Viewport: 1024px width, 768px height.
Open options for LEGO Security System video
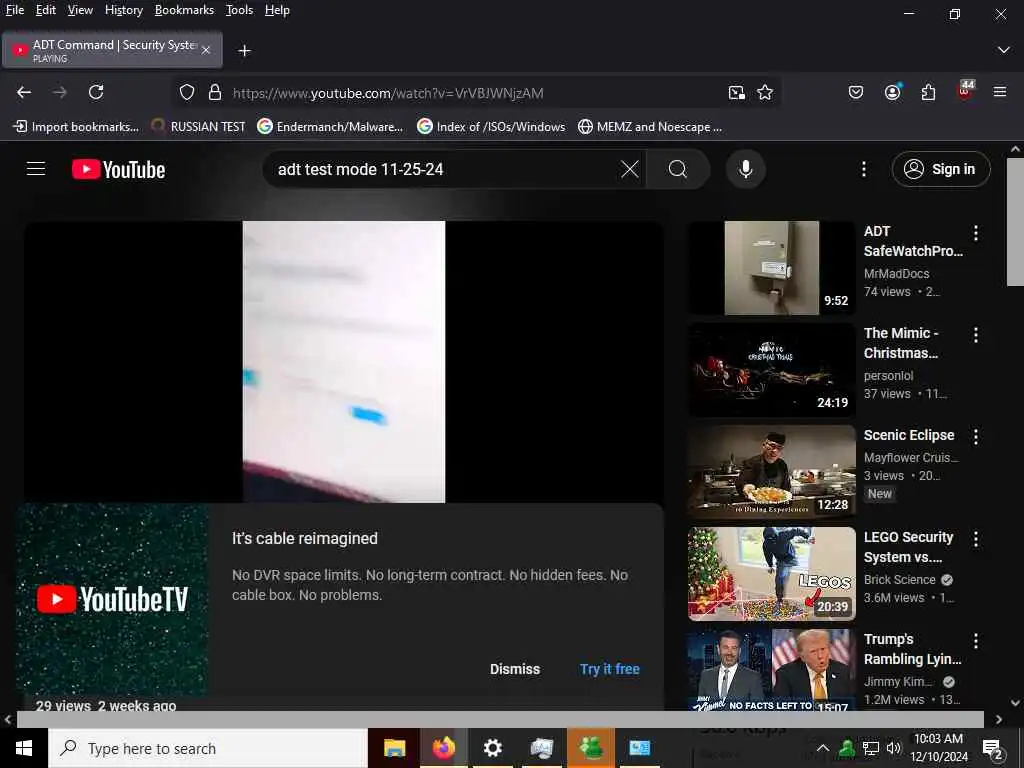976,539
